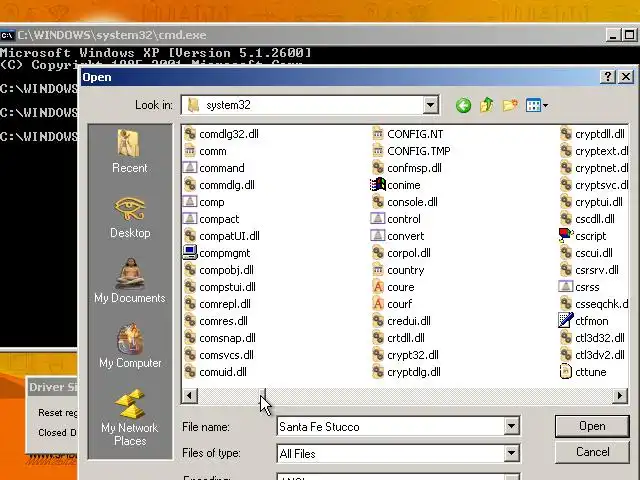Go up one folder level icon
640x480 pixels.
pos(487,105)
